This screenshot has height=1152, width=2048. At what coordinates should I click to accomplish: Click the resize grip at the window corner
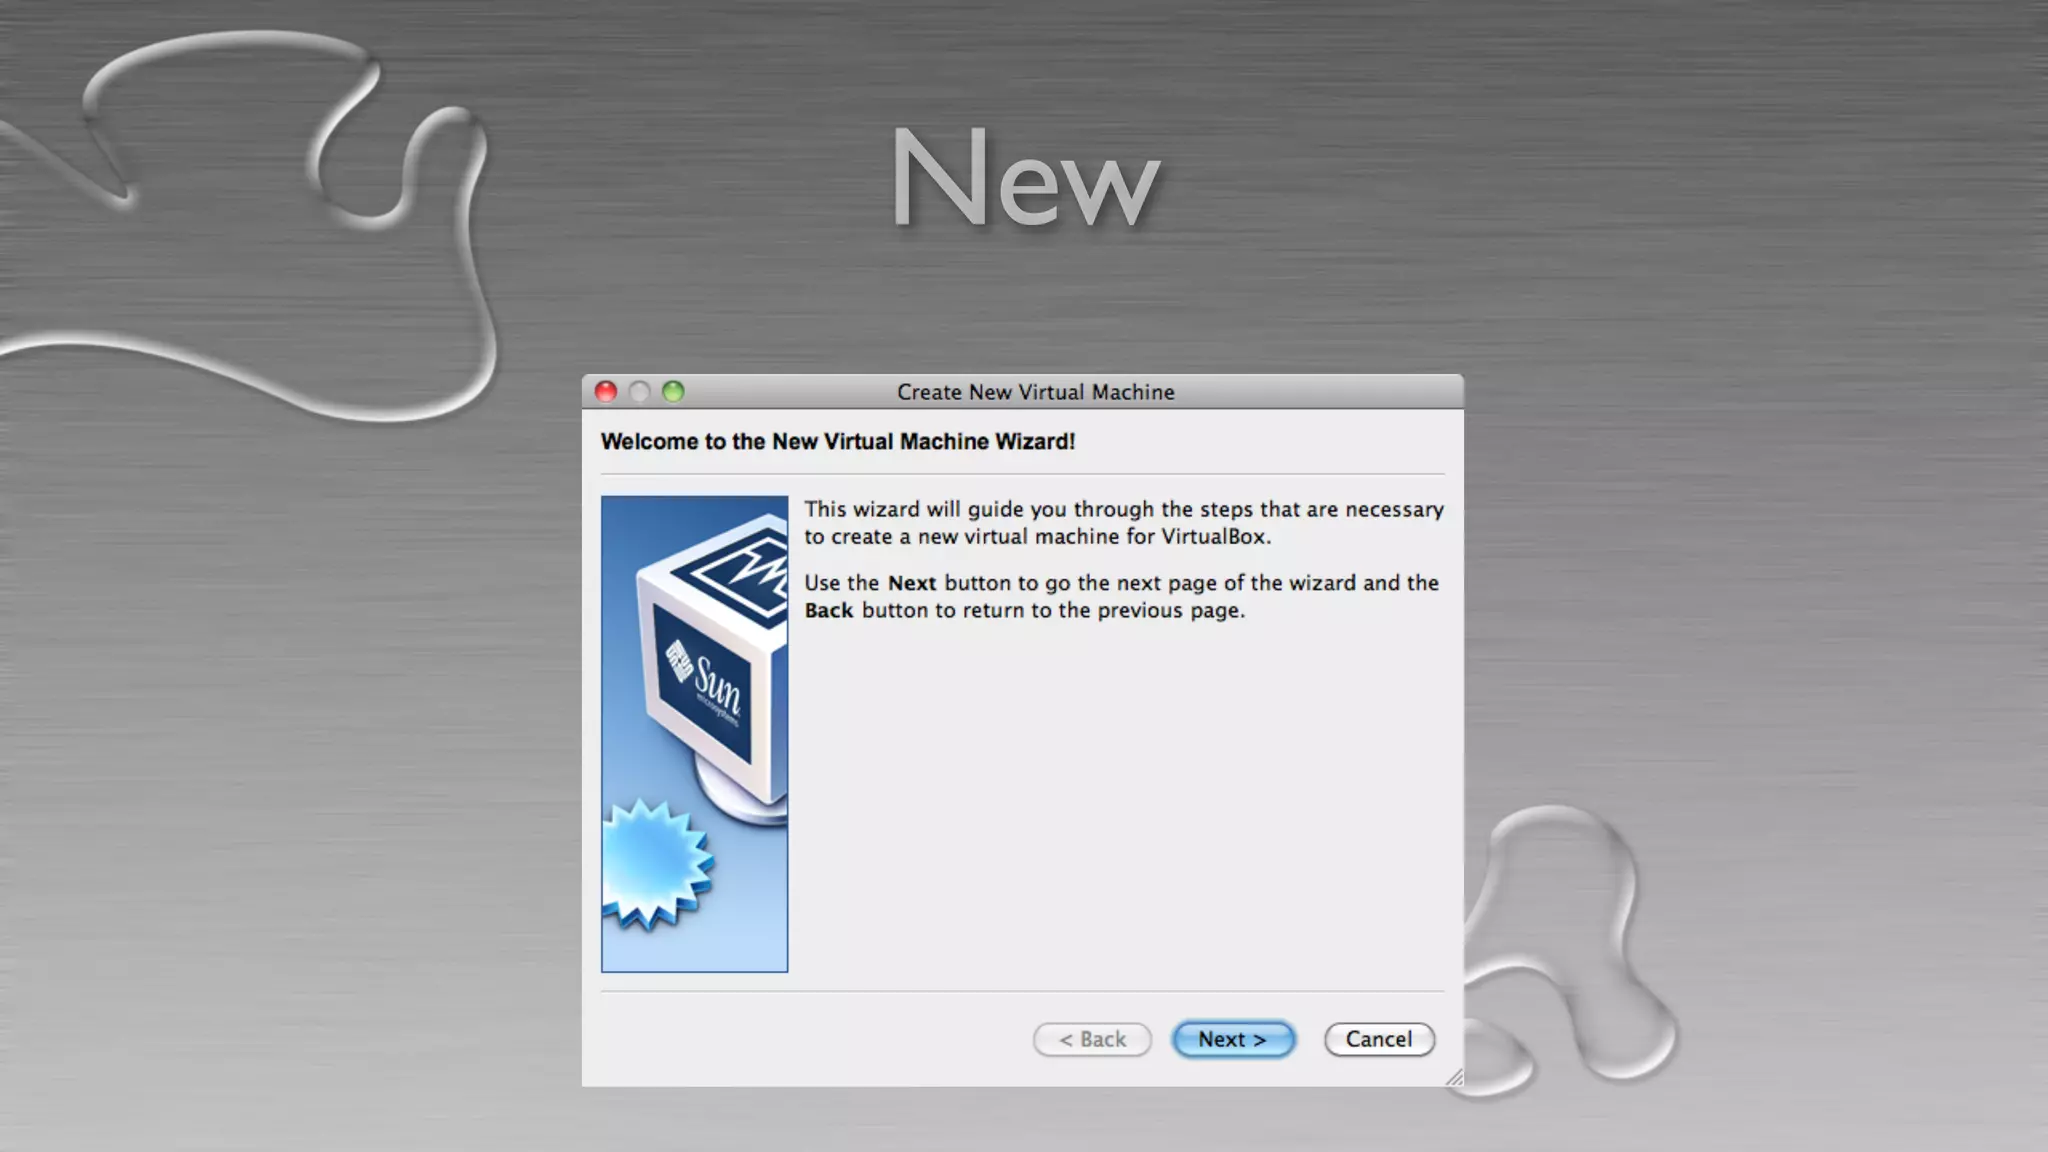[1455, 1077]
